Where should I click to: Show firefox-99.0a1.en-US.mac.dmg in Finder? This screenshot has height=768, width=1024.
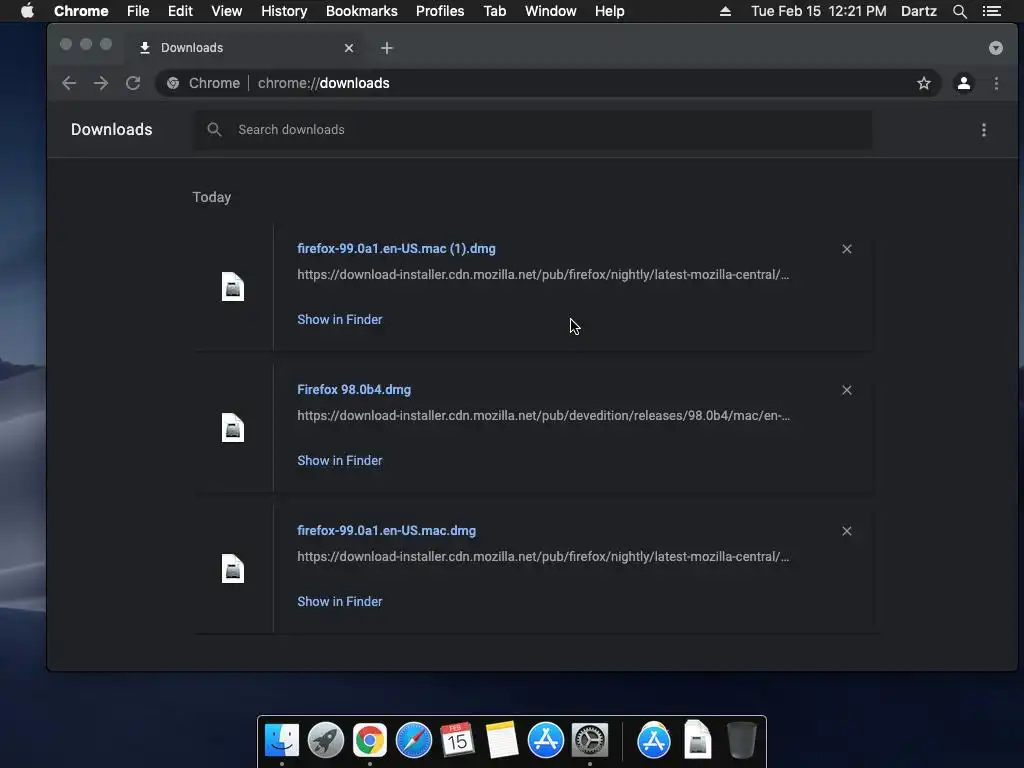pyautogui.click(x=340, y=601)
